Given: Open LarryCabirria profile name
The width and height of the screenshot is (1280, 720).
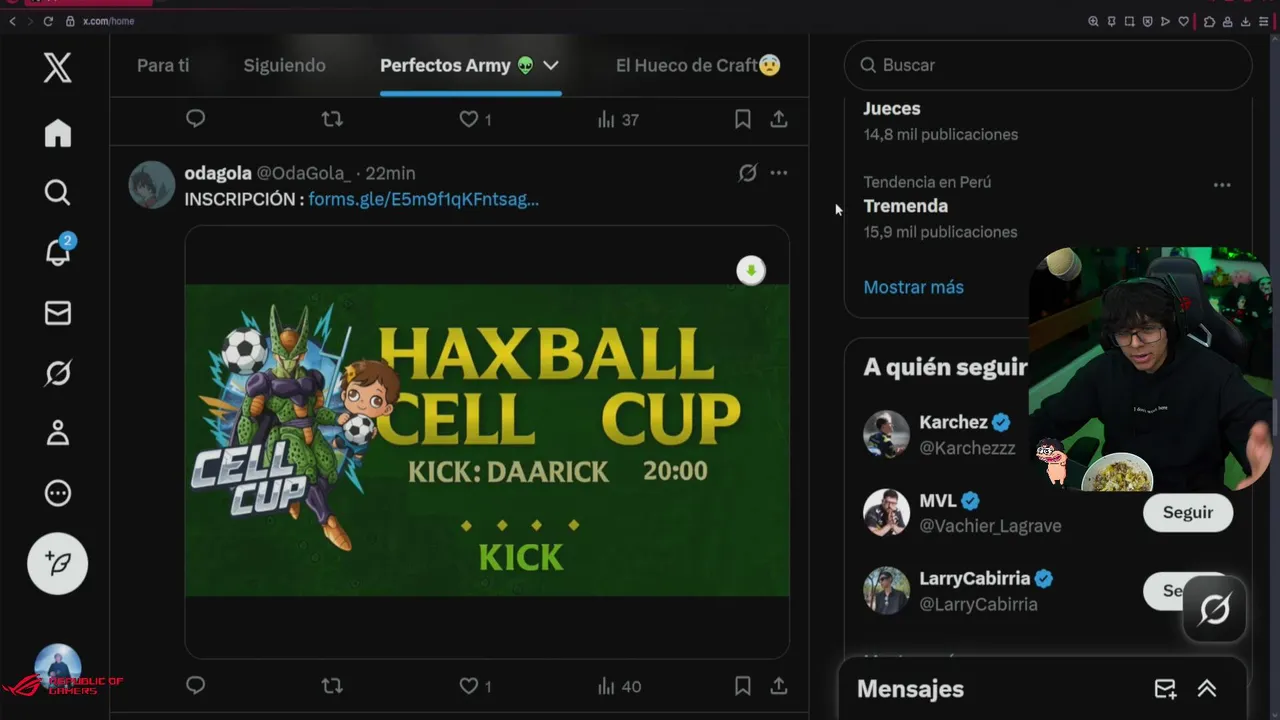Looking at the screenshot, I should (975, 578).
